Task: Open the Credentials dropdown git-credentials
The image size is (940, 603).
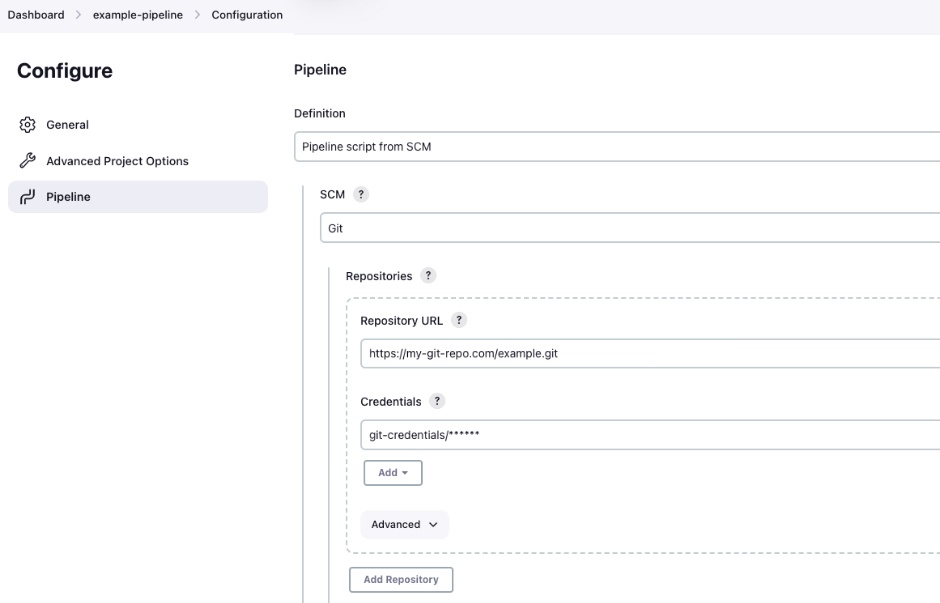Action: coord(650,435)
